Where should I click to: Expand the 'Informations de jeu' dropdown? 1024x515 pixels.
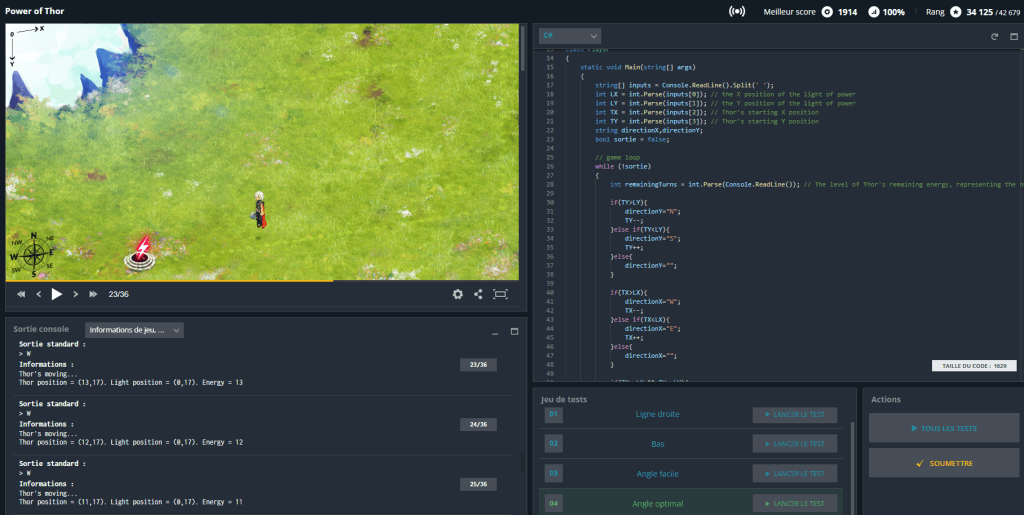134,330
